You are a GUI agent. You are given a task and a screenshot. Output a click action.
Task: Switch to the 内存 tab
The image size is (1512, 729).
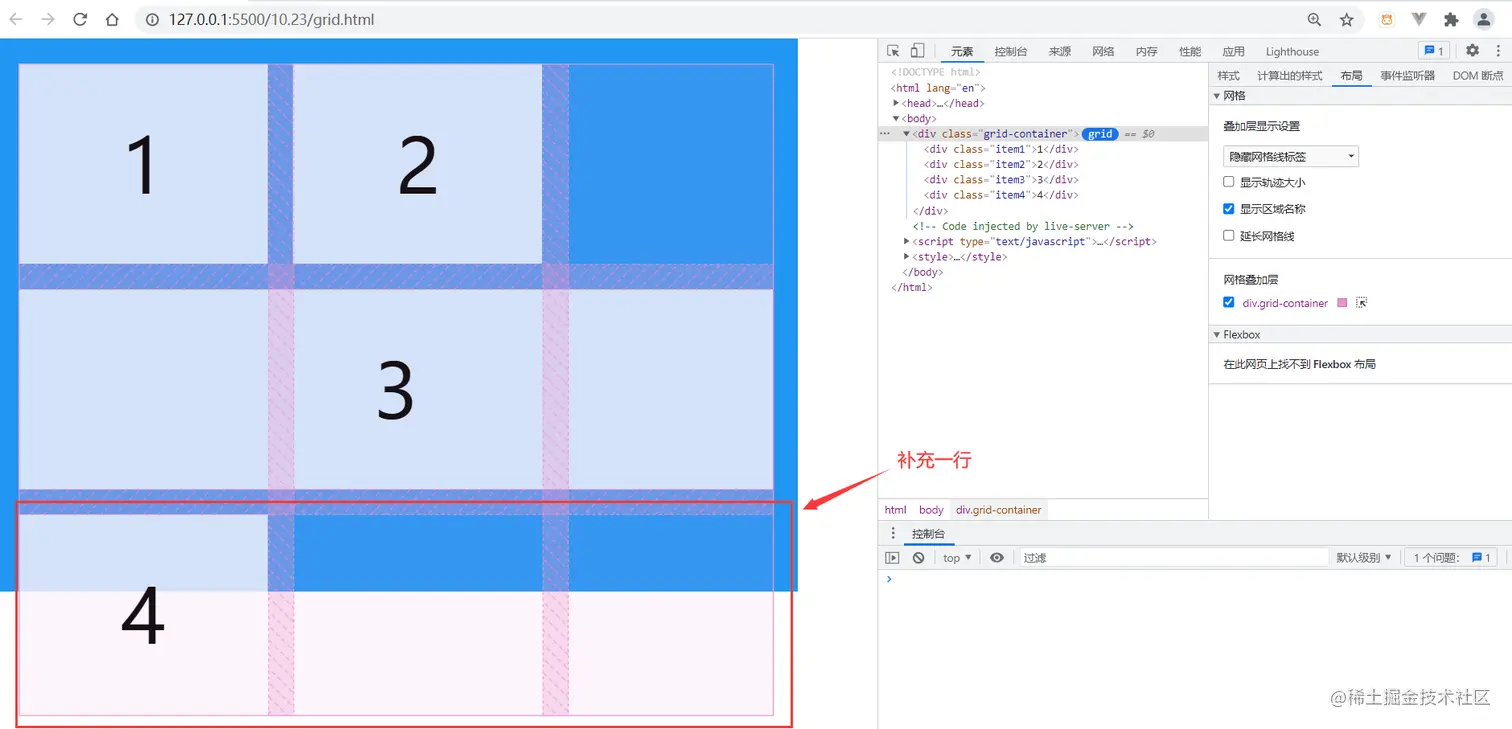(1147, 52)
